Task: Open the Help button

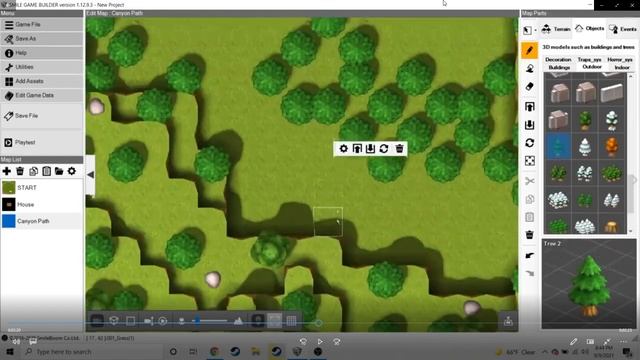Action: coord(42,53)
